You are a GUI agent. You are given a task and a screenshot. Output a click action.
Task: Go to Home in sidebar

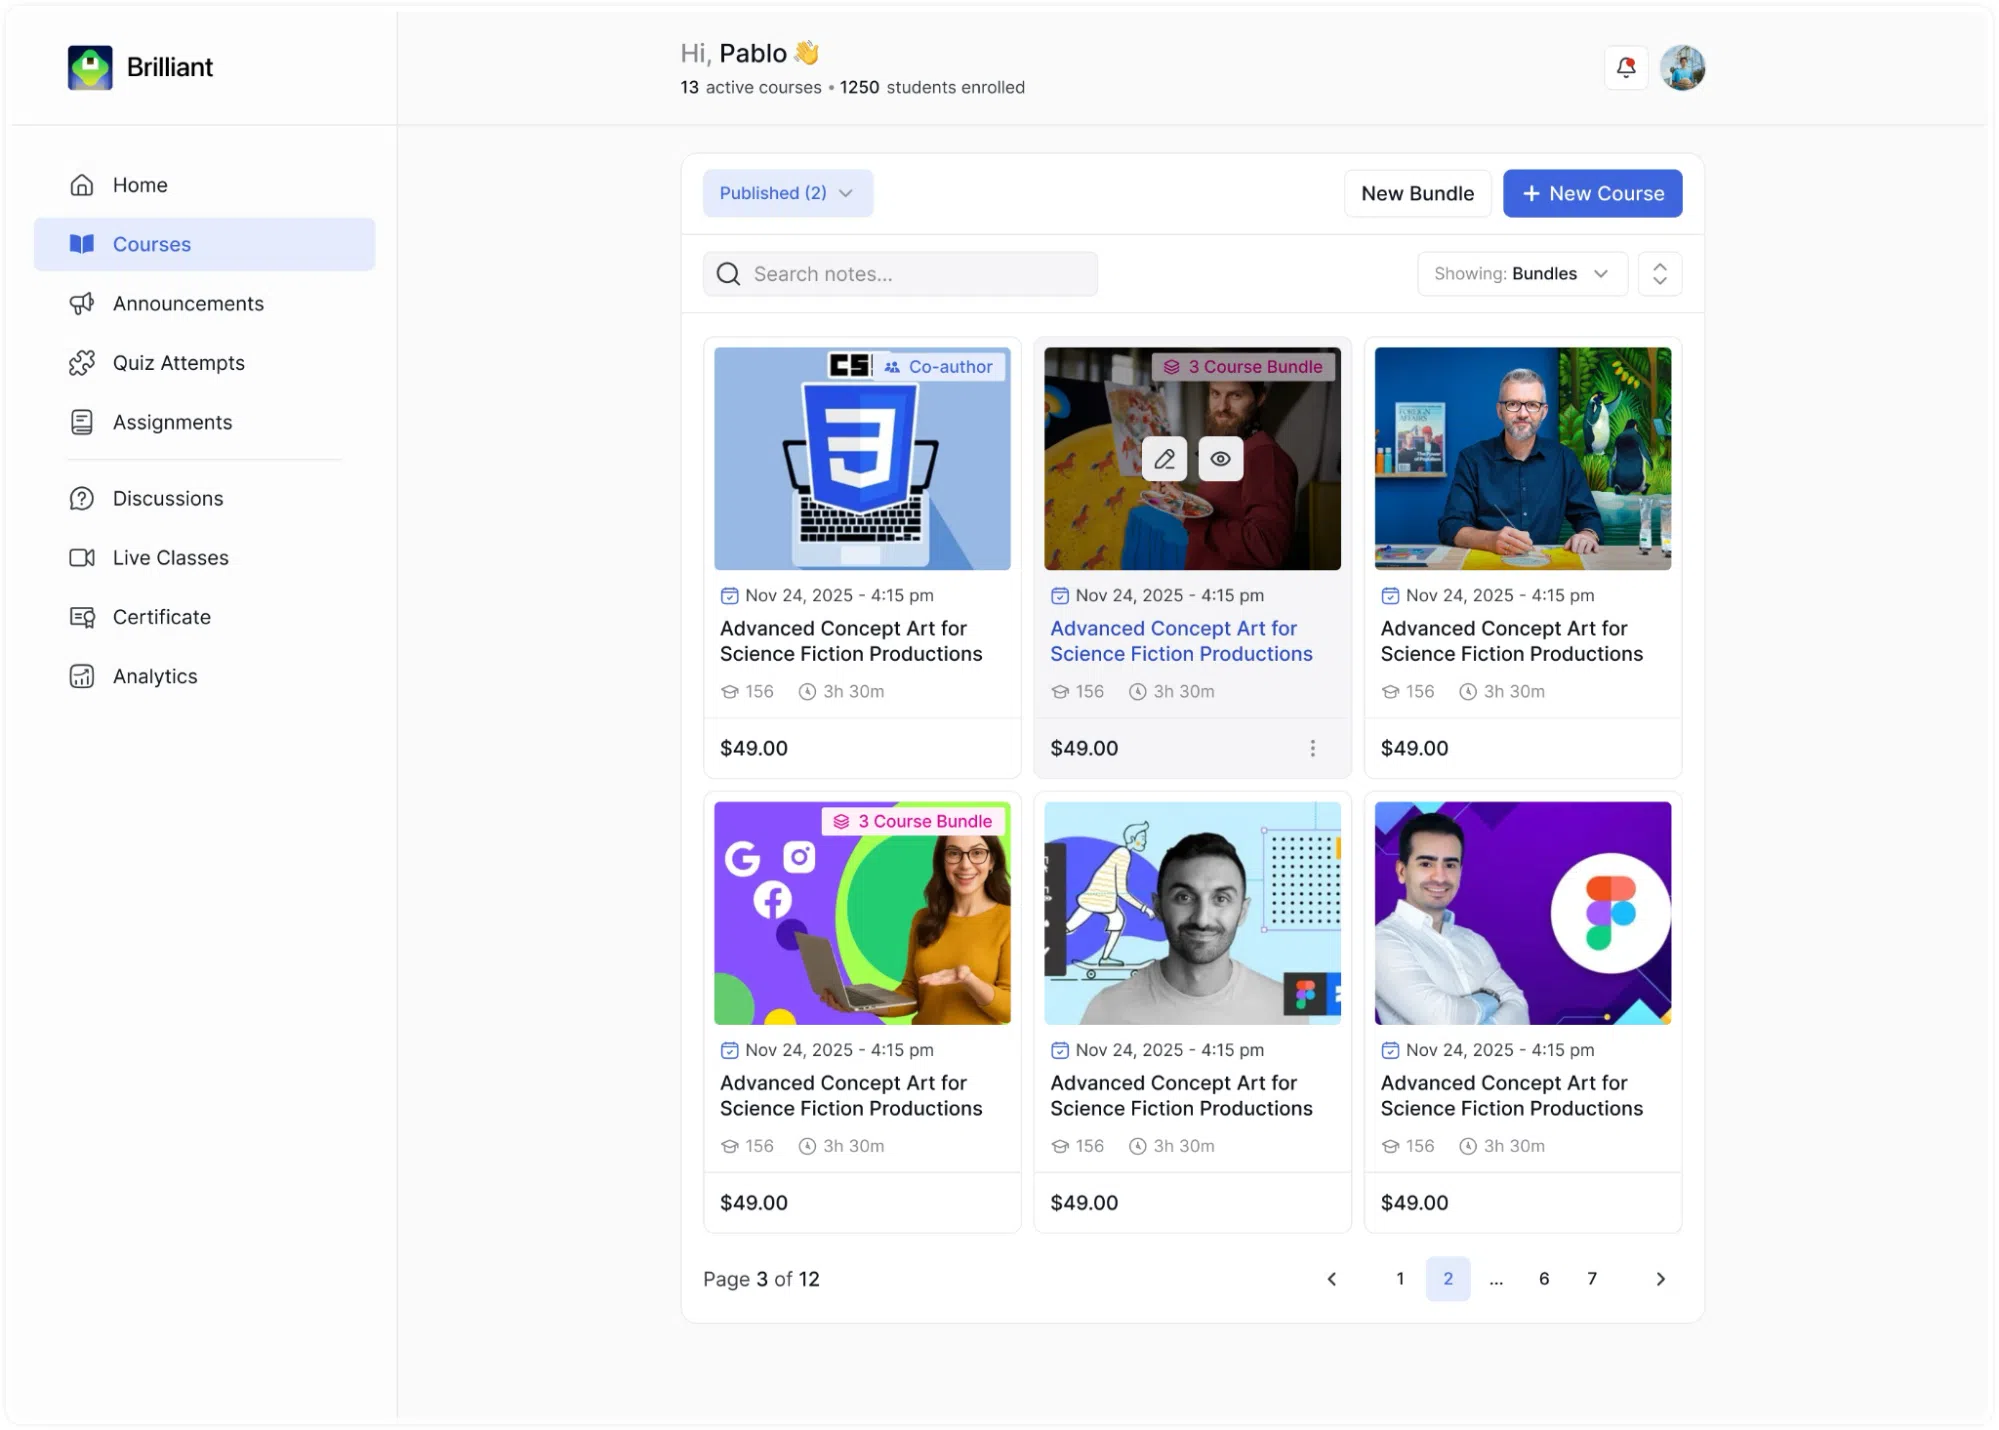point(204,185)
